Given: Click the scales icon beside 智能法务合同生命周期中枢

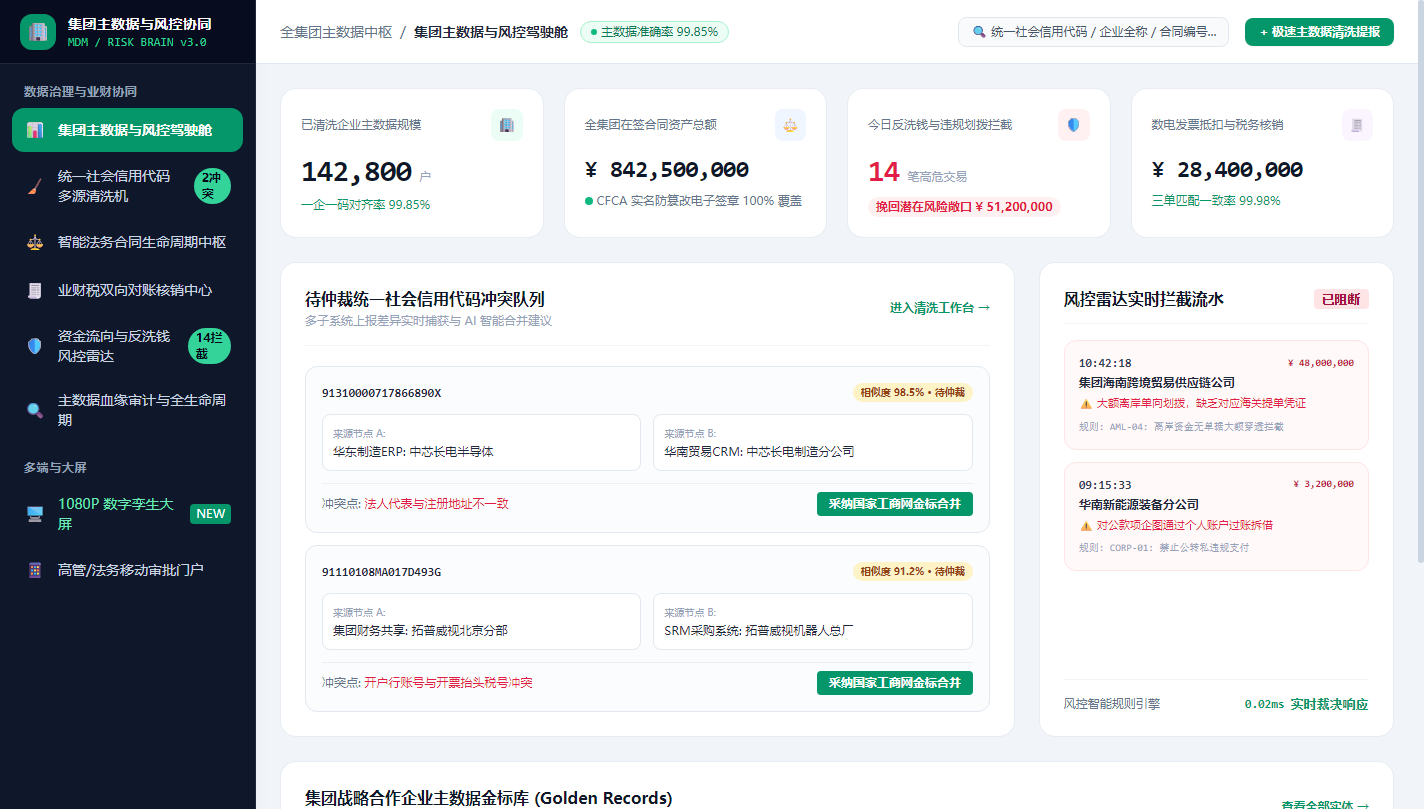Looking at the screenshot, I should [35, 242].
